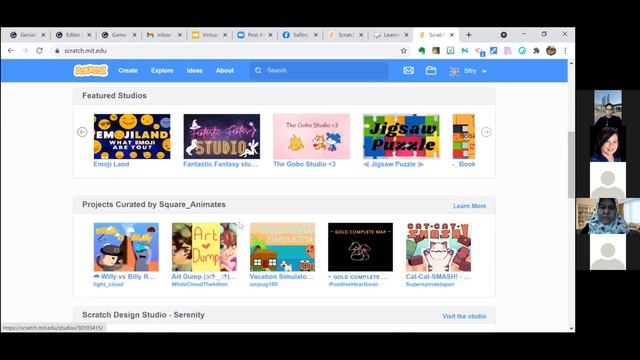640x360 pixels.
Task: Open the Create menu item
Action: 128,71
